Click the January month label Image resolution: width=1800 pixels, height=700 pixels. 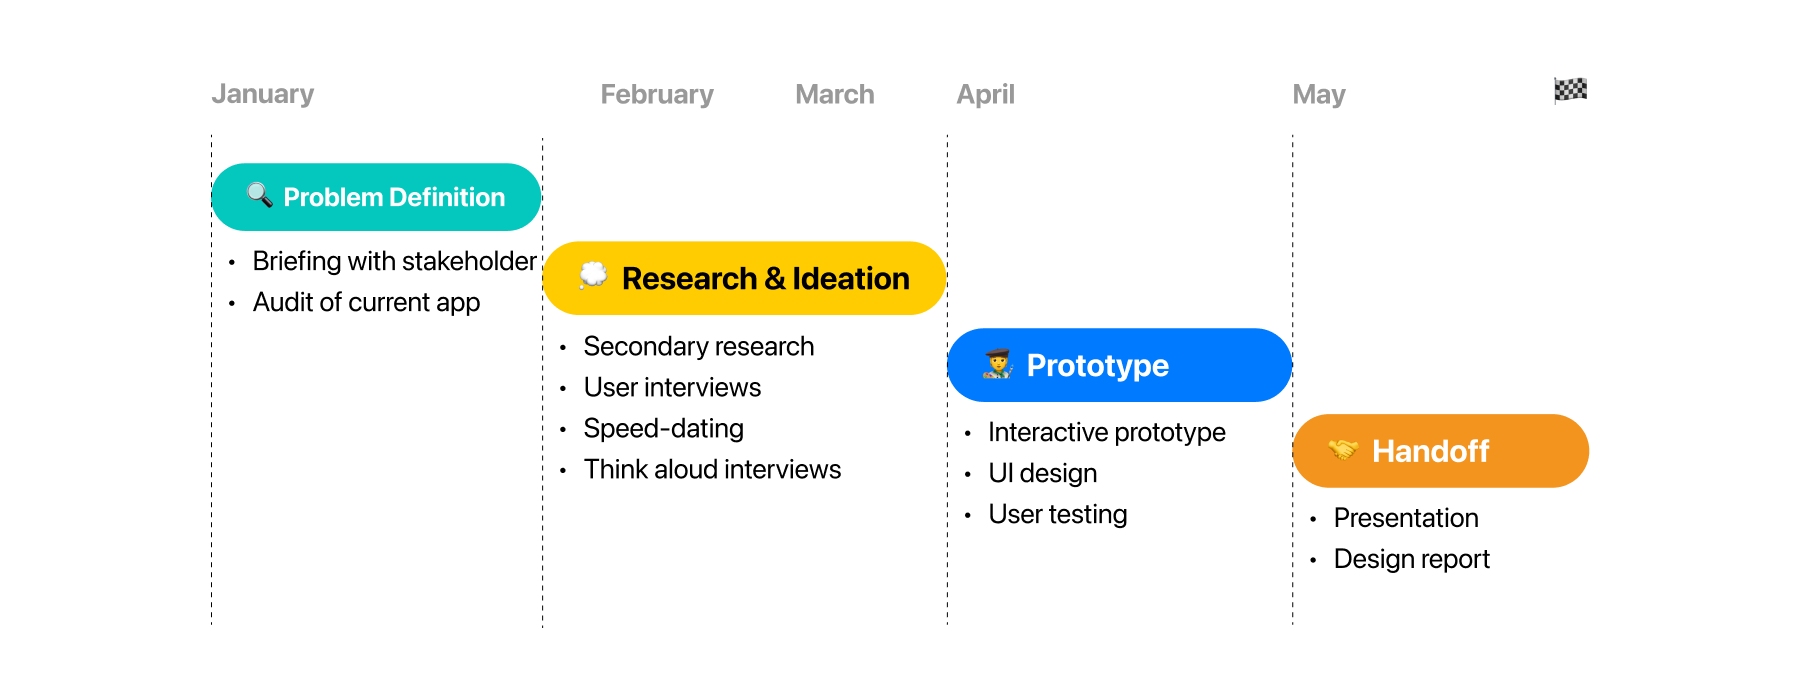[x=263, y=94]
